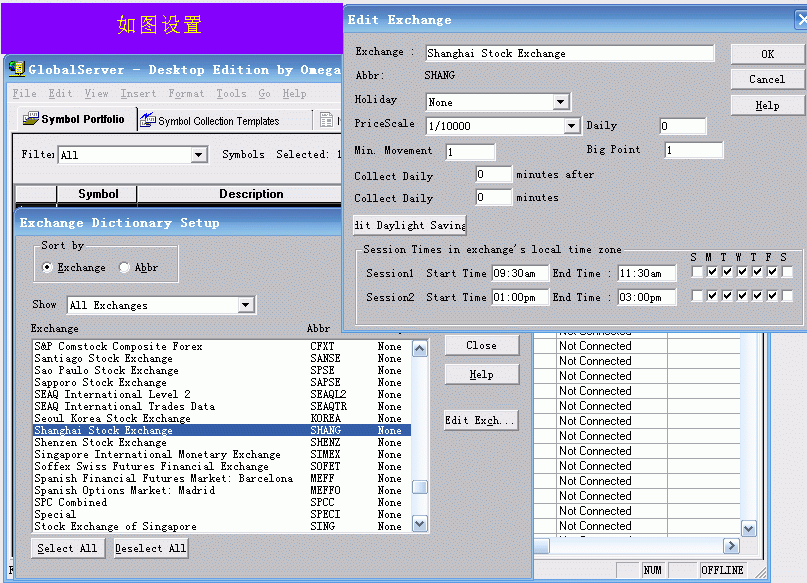Click the GlobalServer app icon in title bar
Screen dimensions: 807x583
coord(16,68)
